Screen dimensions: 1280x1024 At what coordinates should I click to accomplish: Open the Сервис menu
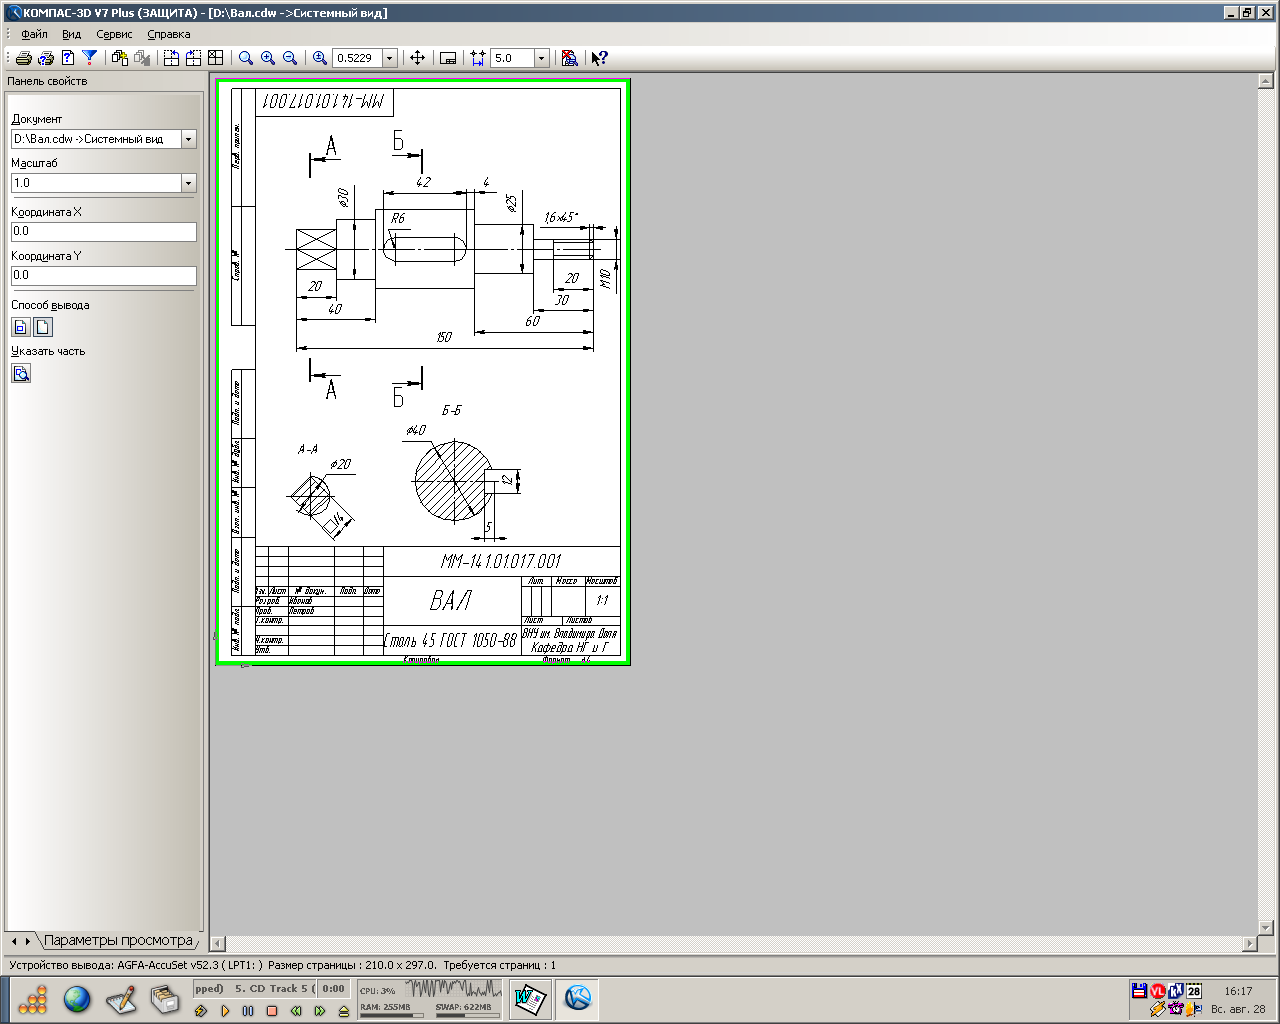coord(114,34)
